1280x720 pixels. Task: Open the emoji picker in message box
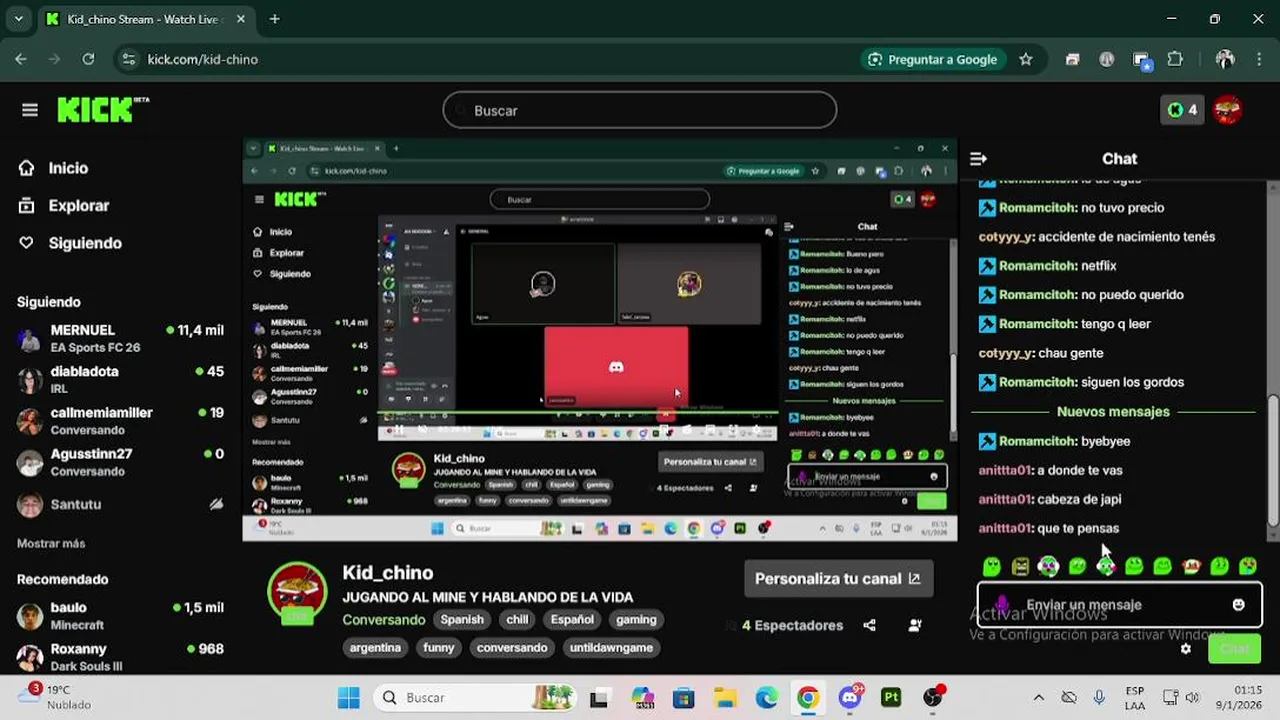point(1239,604)
